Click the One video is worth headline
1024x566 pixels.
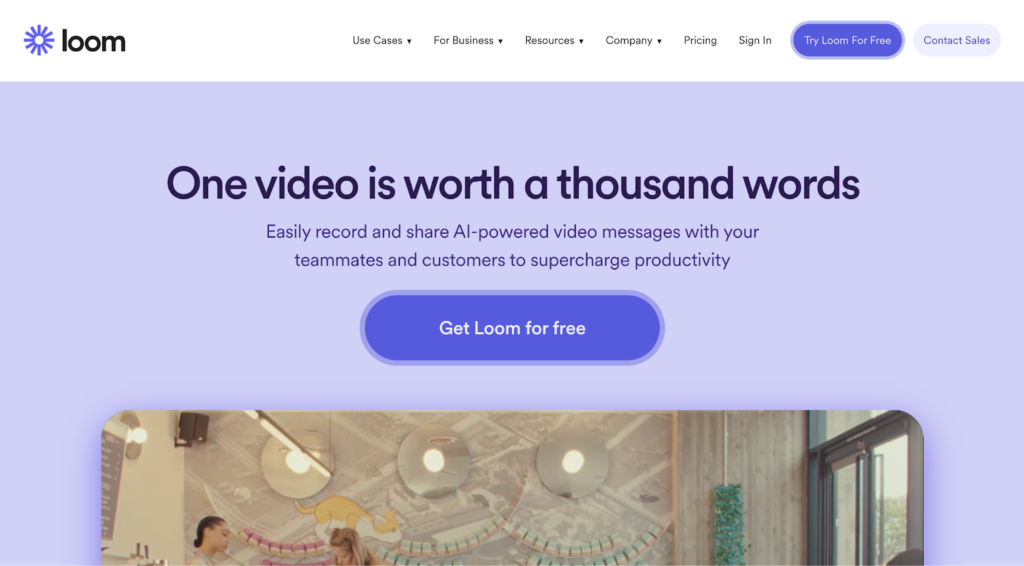(x=513, y=183)
